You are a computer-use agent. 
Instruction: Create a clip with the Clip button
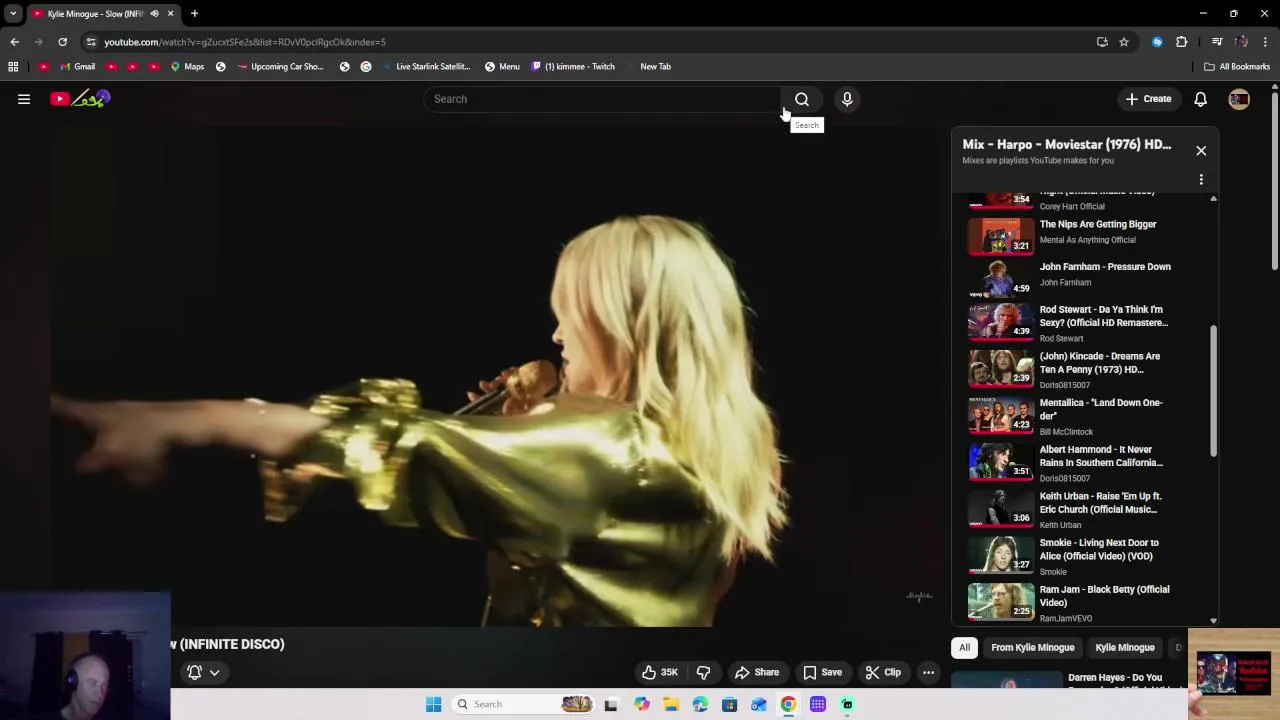[883, 672]
